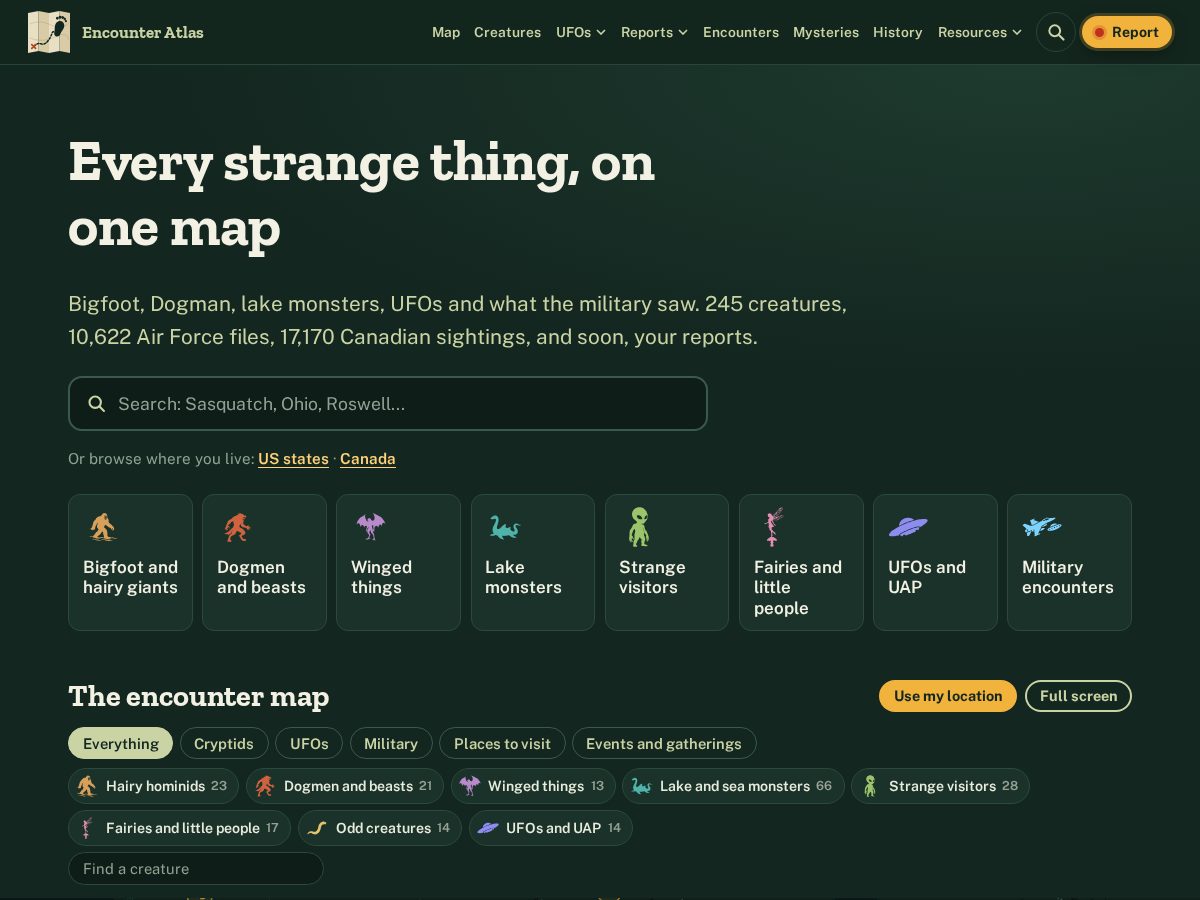The width and height of the screenshot is (1200, 900).
Task: Click the sea serpent icon in Lake monsters card
Action: pyautogui.click(x=505, y=527)
